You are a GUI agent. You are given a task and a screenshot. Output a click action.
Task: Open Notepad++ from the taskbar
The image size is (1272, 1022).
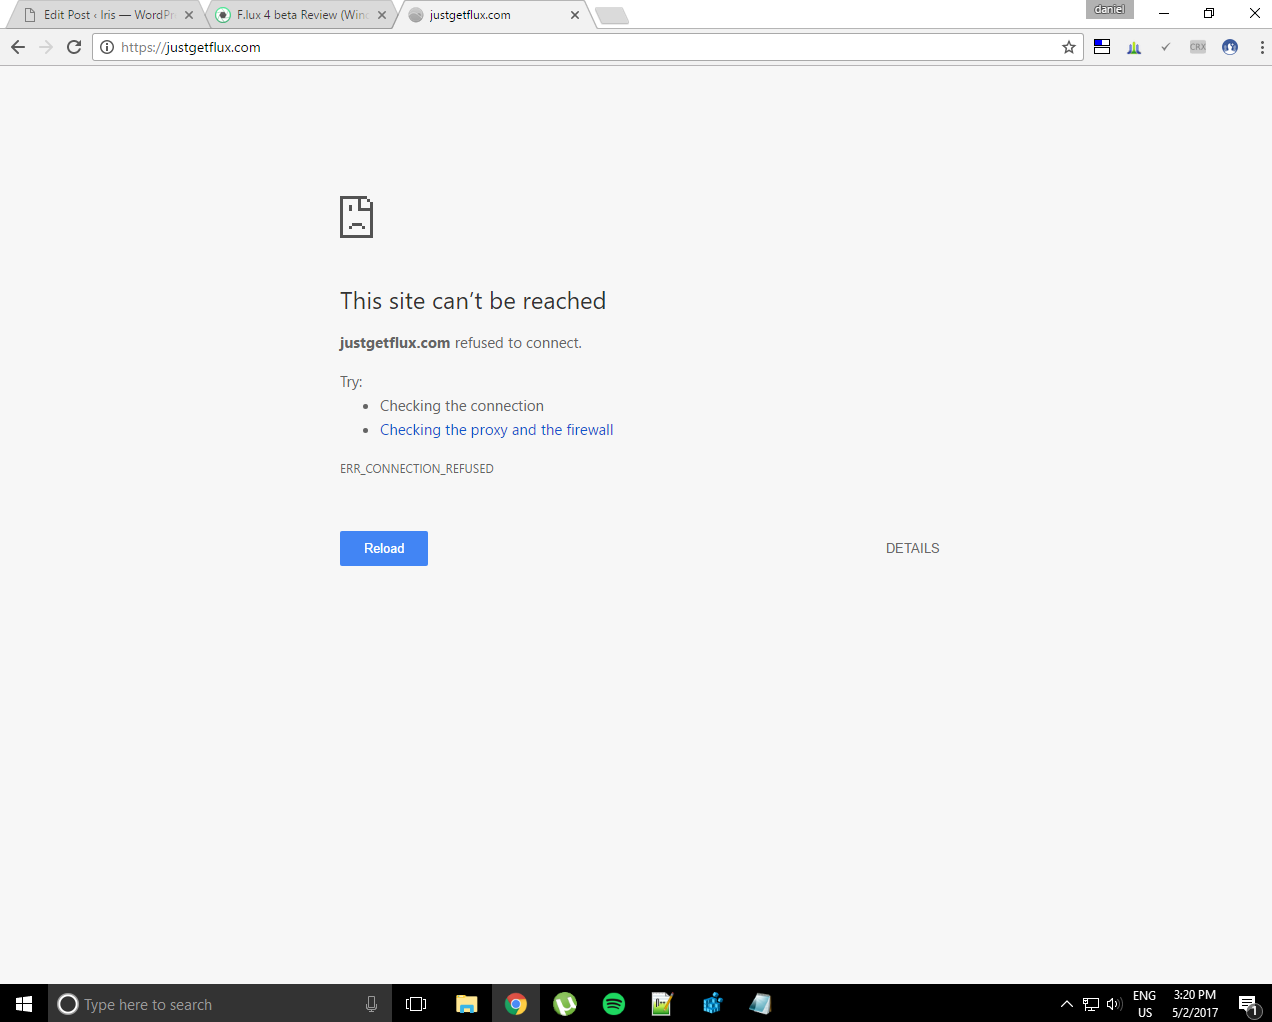click(x=662, y=1004)
